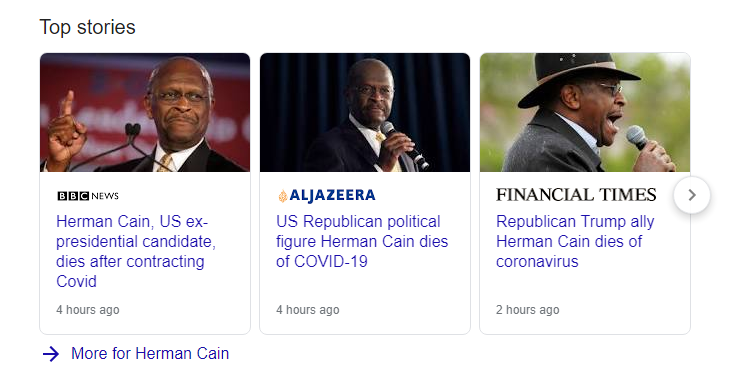This screenshot has width=729, height=390.
Task: Click BBC story thumbnail with raised finger
Action: [x=145, y=112]
